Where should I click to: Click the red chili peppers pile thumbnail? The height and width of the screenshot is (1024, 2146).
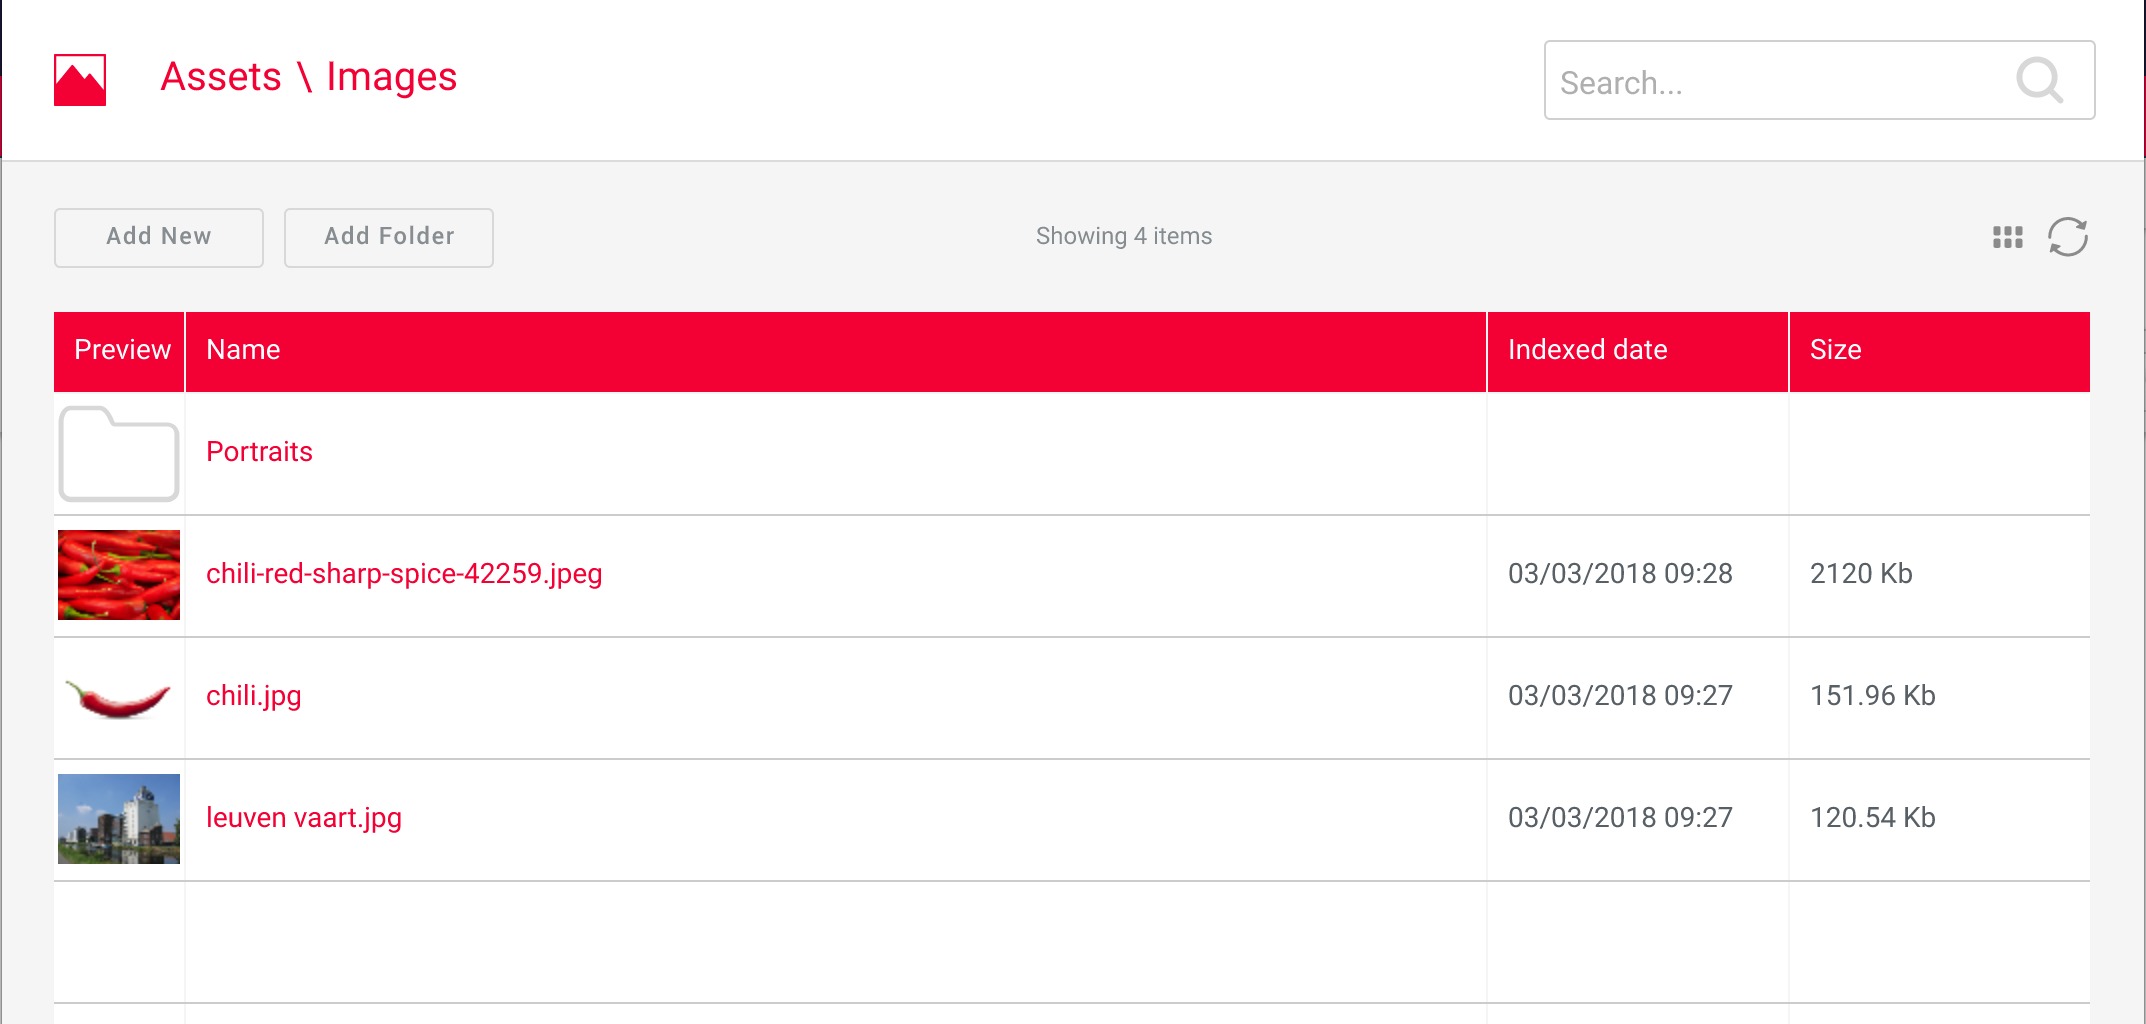(119, 575)
